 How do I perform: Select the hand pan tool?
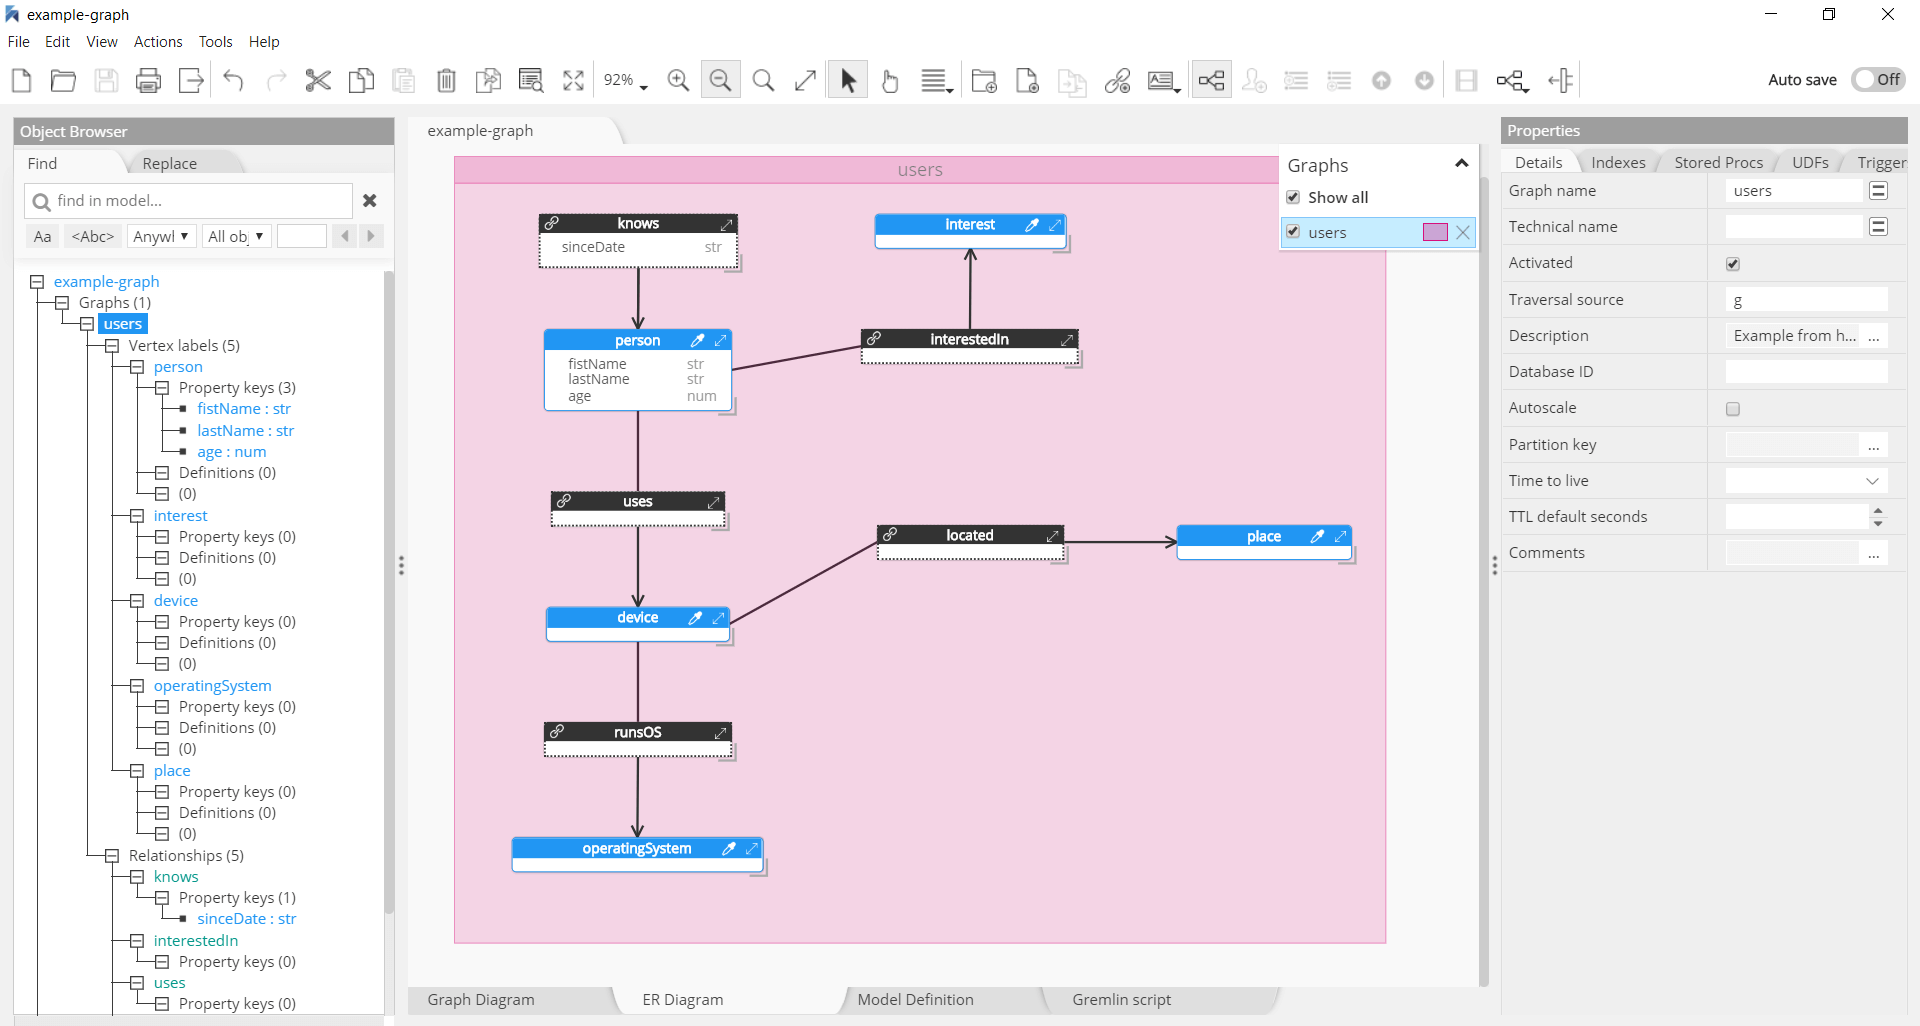tap(890, 80)
